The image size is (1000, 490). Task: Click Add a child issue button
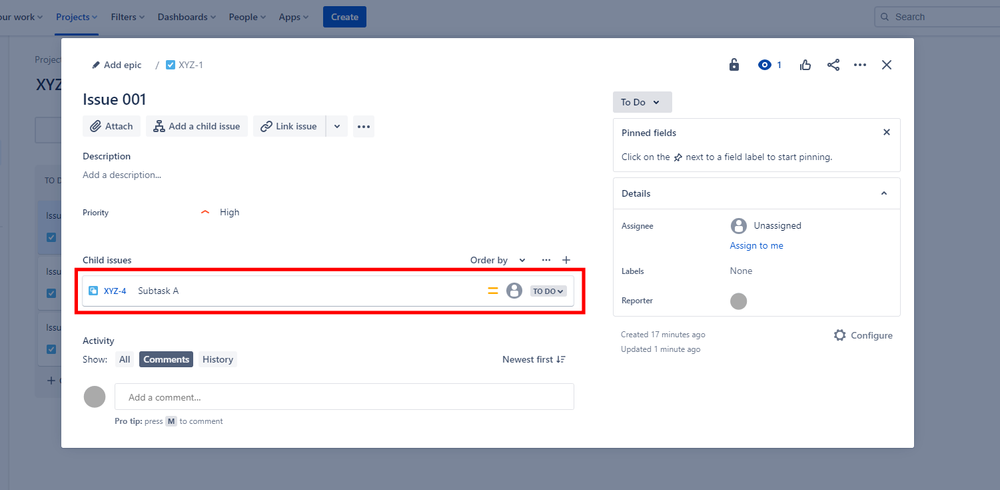point(197,126)
